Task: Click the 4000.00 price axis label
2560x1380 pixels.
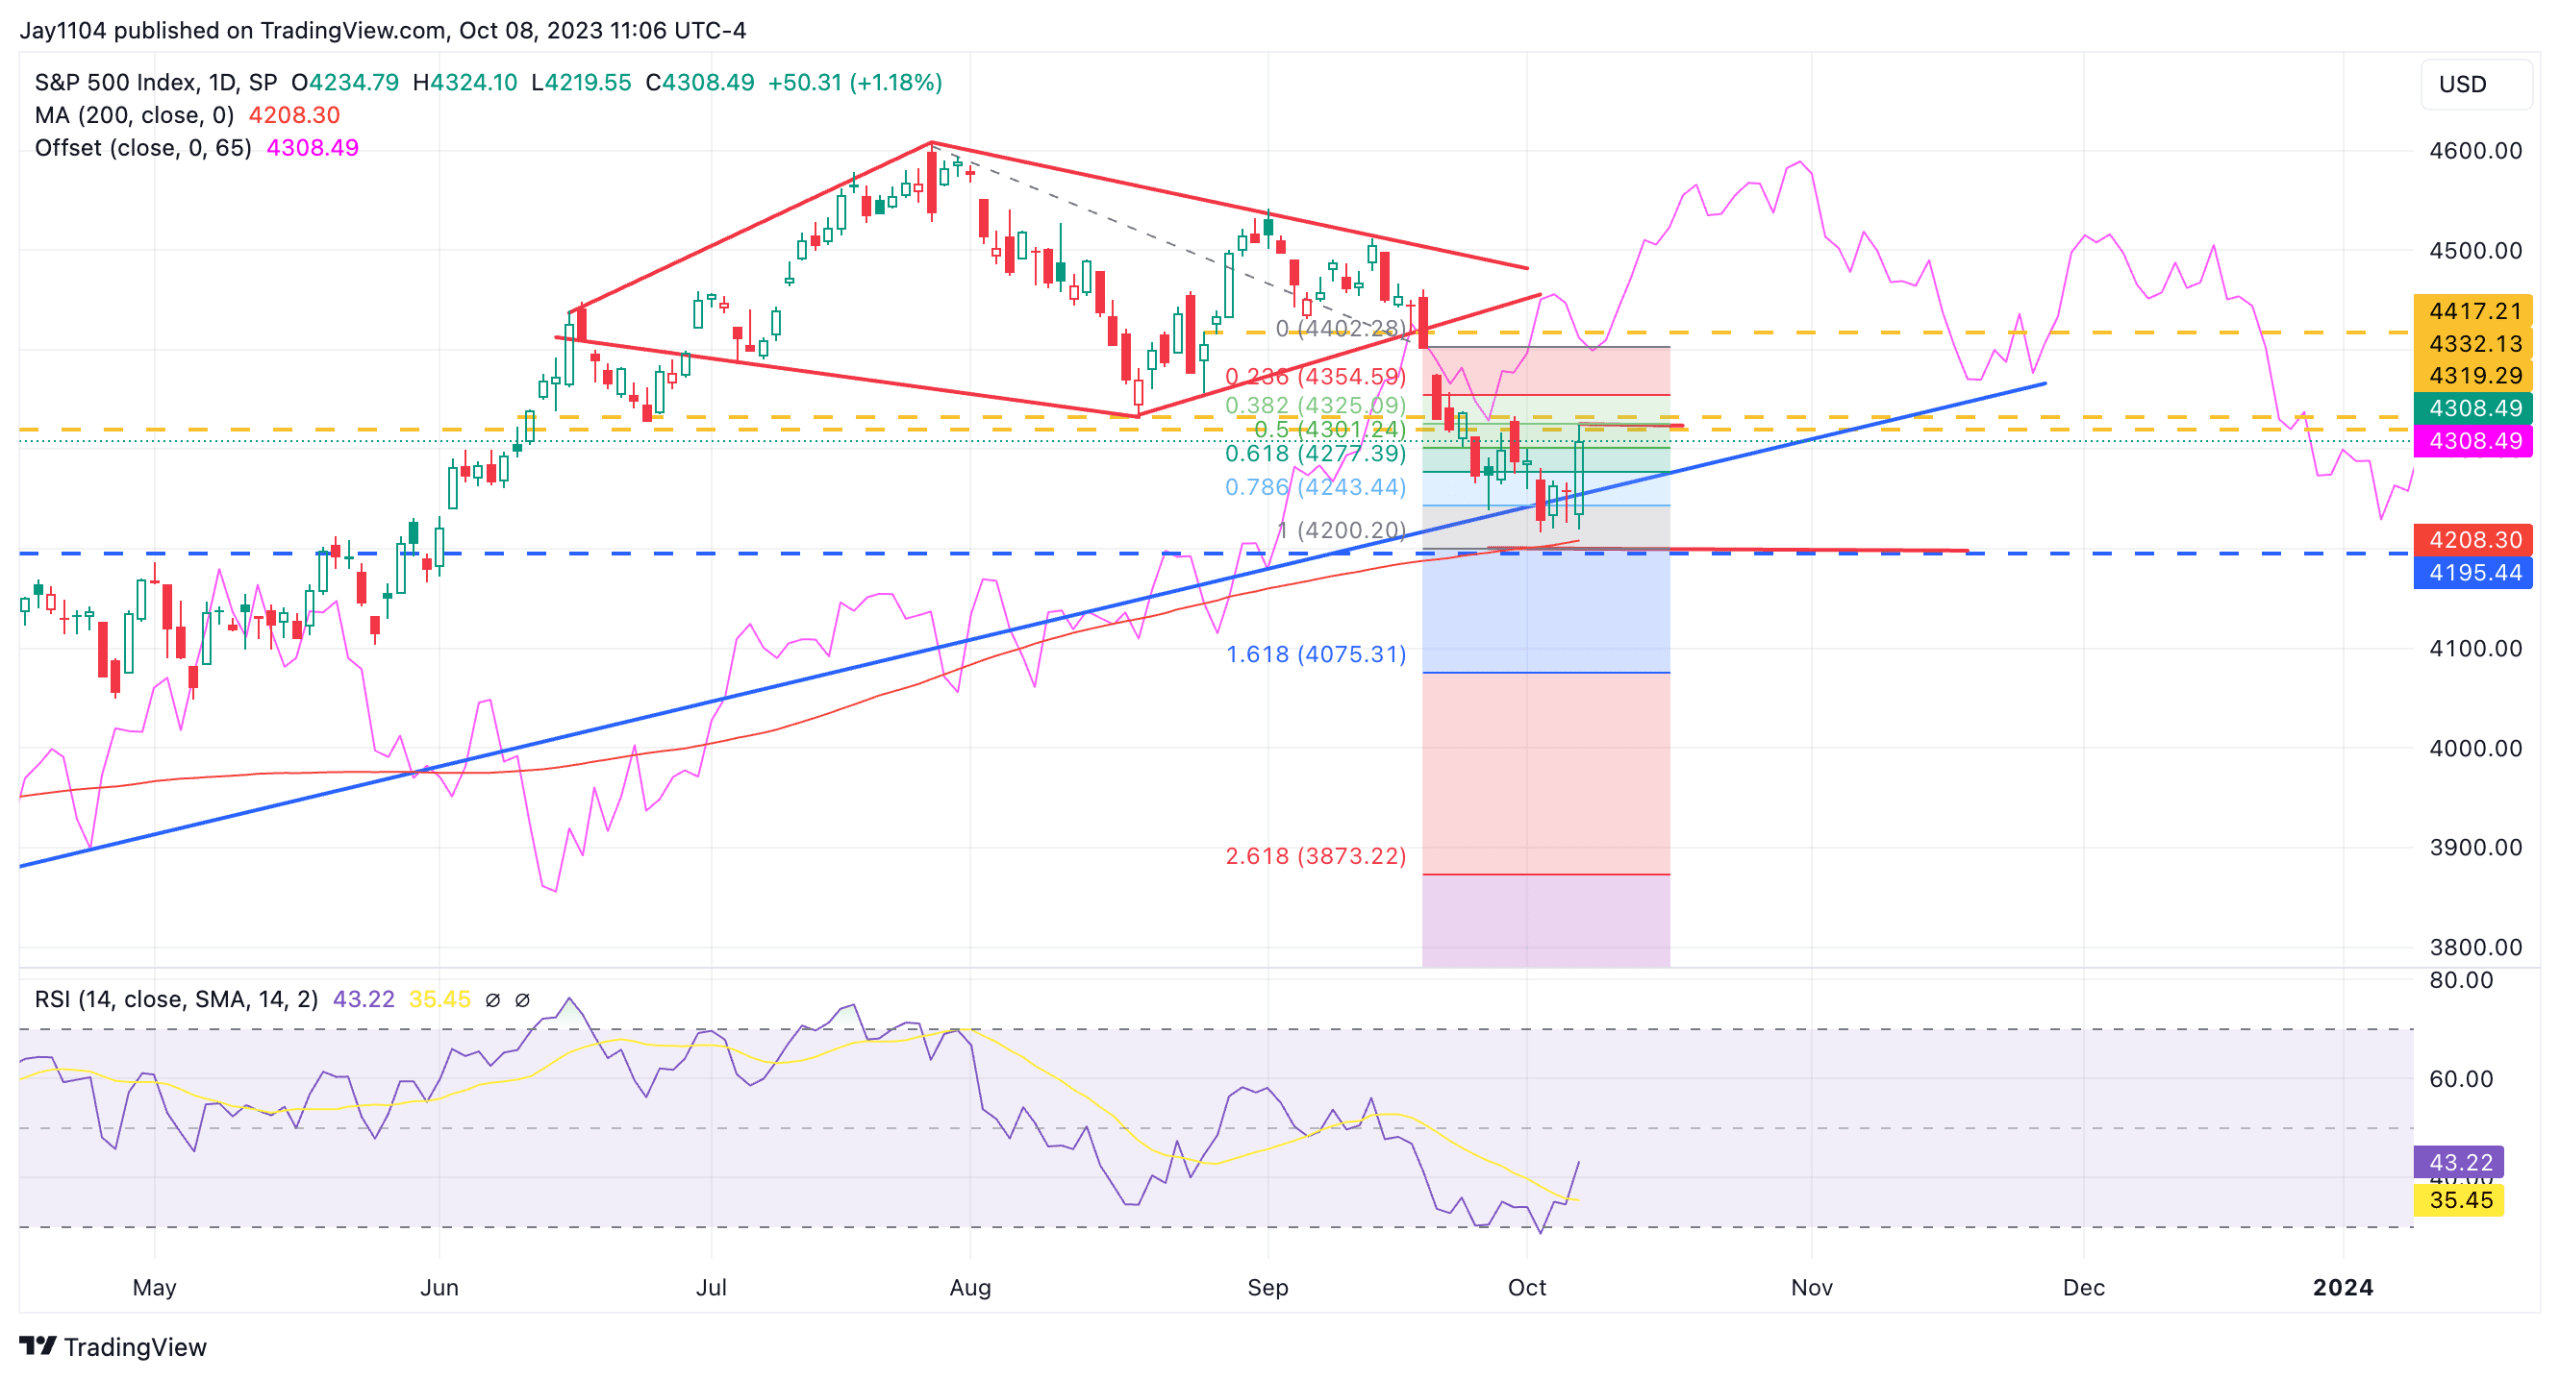Action: click(x=2476, y=749)
